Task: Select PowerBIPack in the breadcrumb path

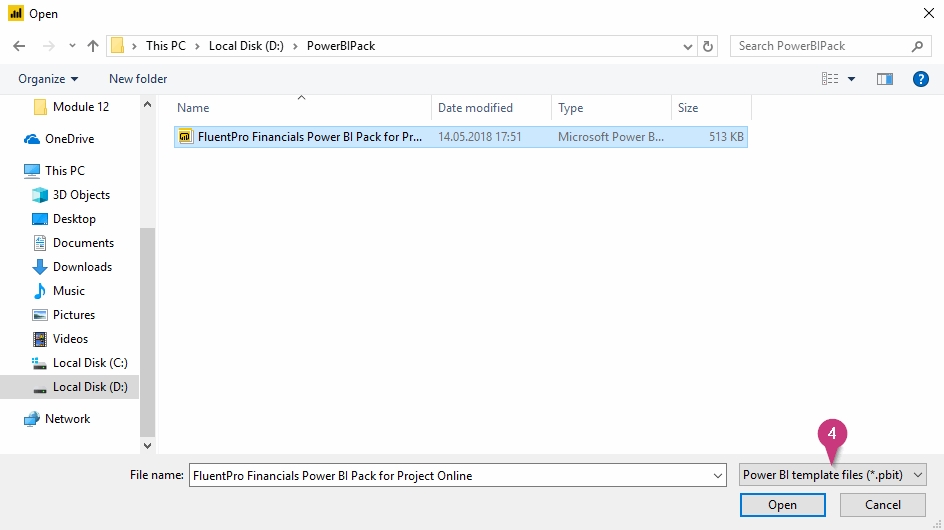Action: [341, 46]
